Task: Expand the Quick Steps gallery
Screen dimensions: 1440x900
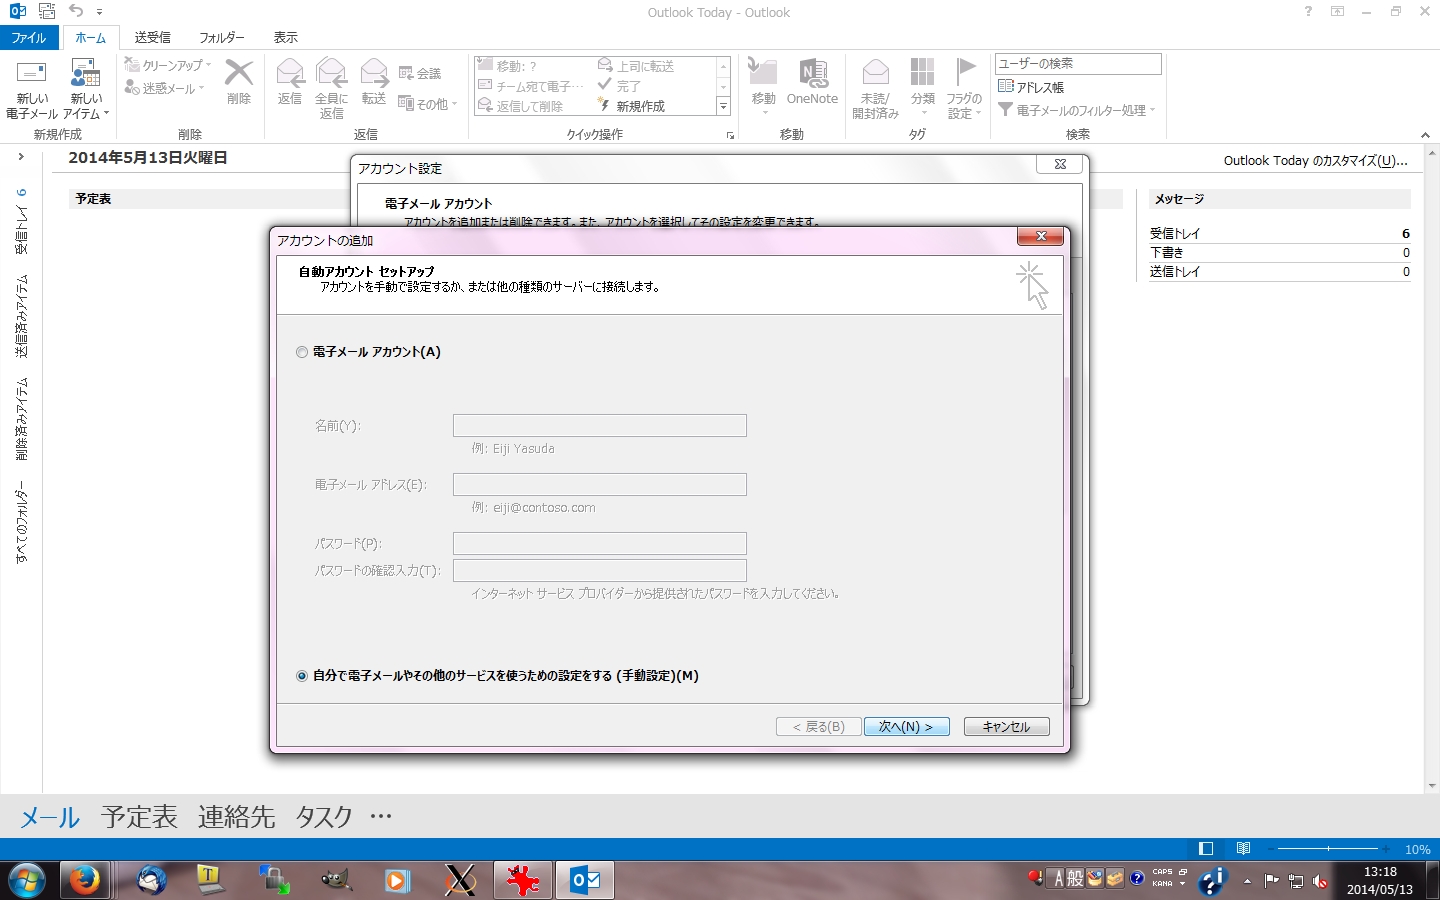Action: point(723,106)
